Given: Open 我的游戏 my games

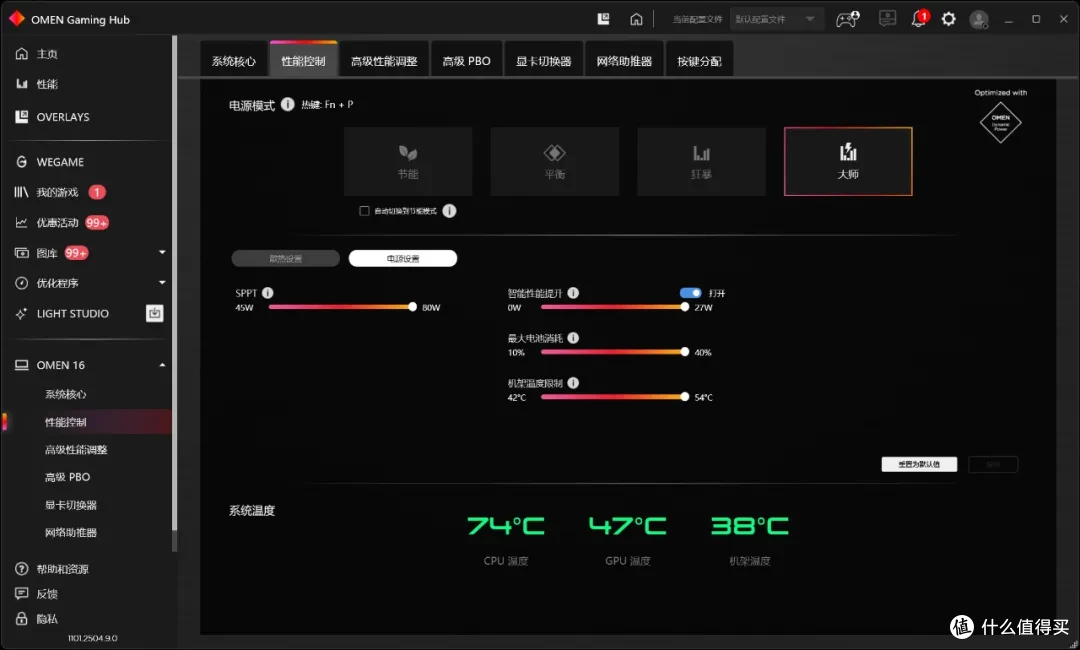Looking at the screenshot, I should 59,192.
